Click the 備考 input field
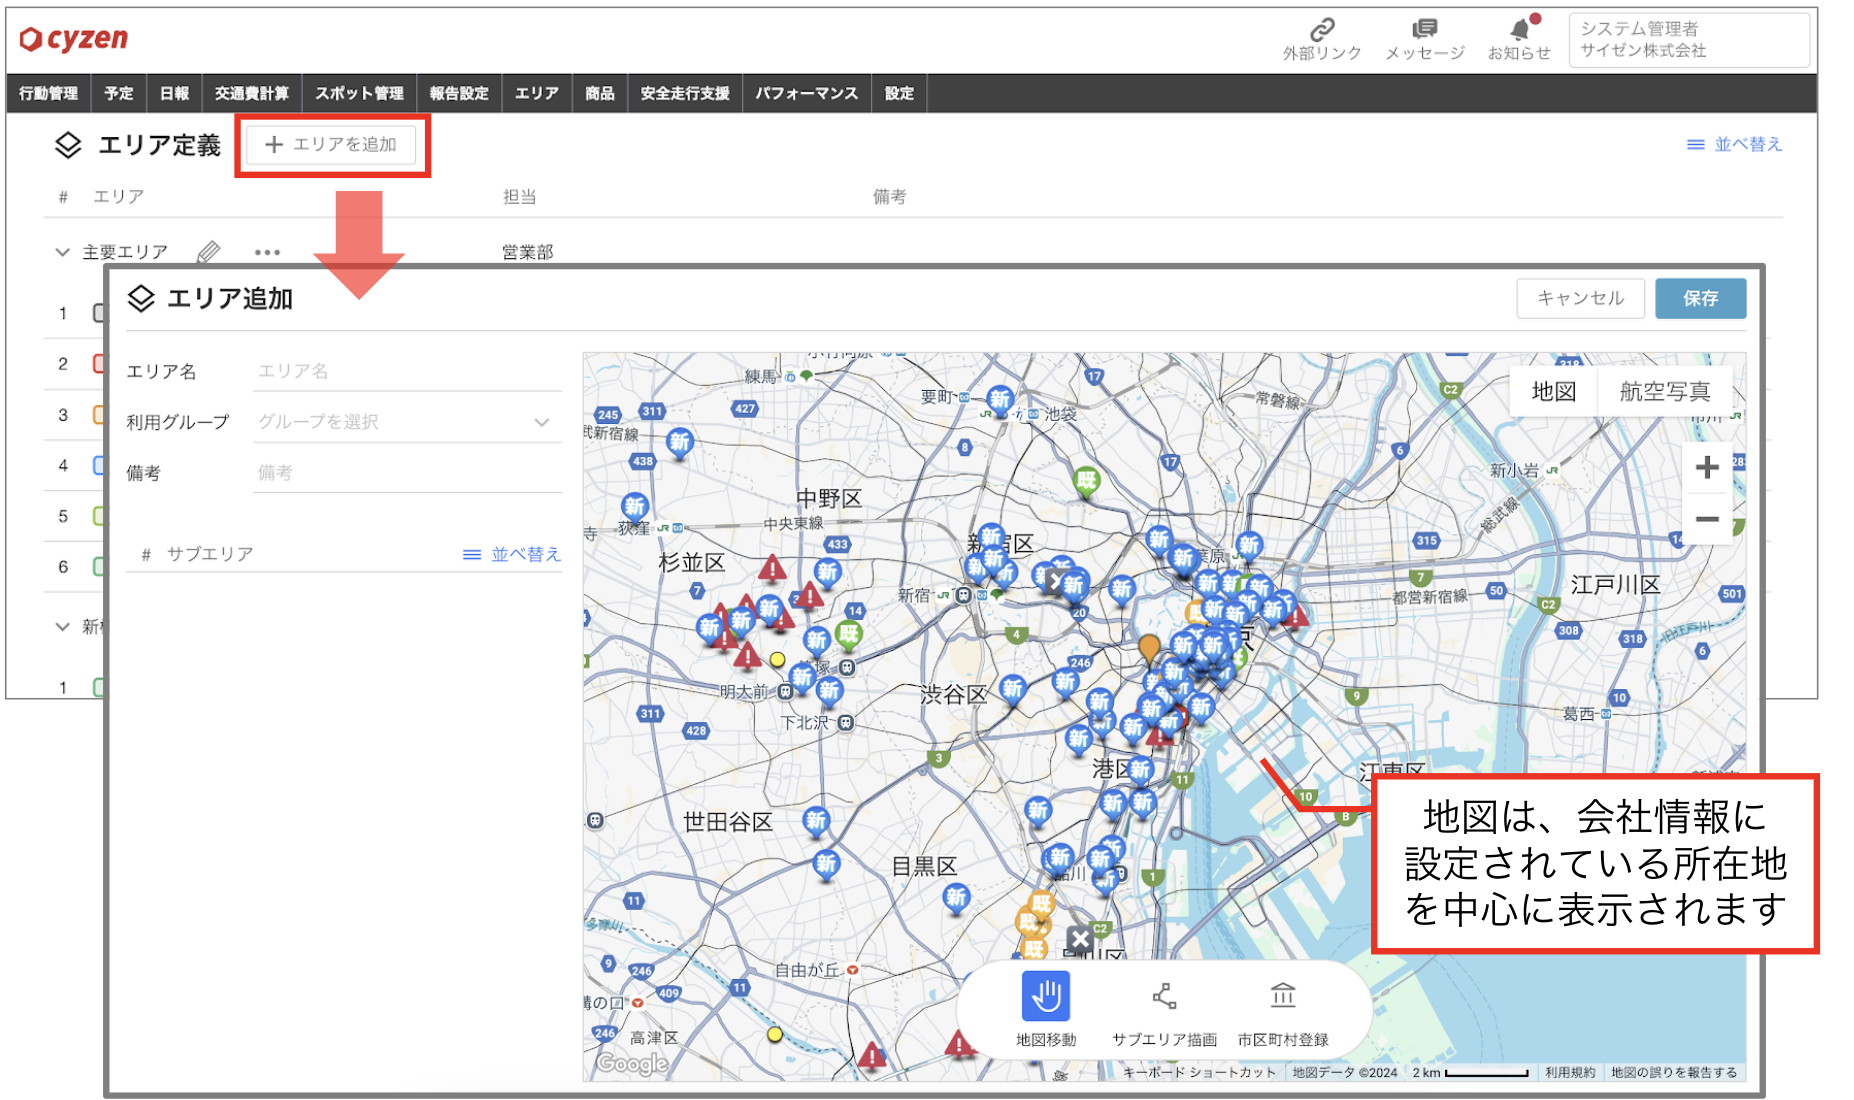The height and width of the screenshot is (1100, 1854). pos(407,472)
